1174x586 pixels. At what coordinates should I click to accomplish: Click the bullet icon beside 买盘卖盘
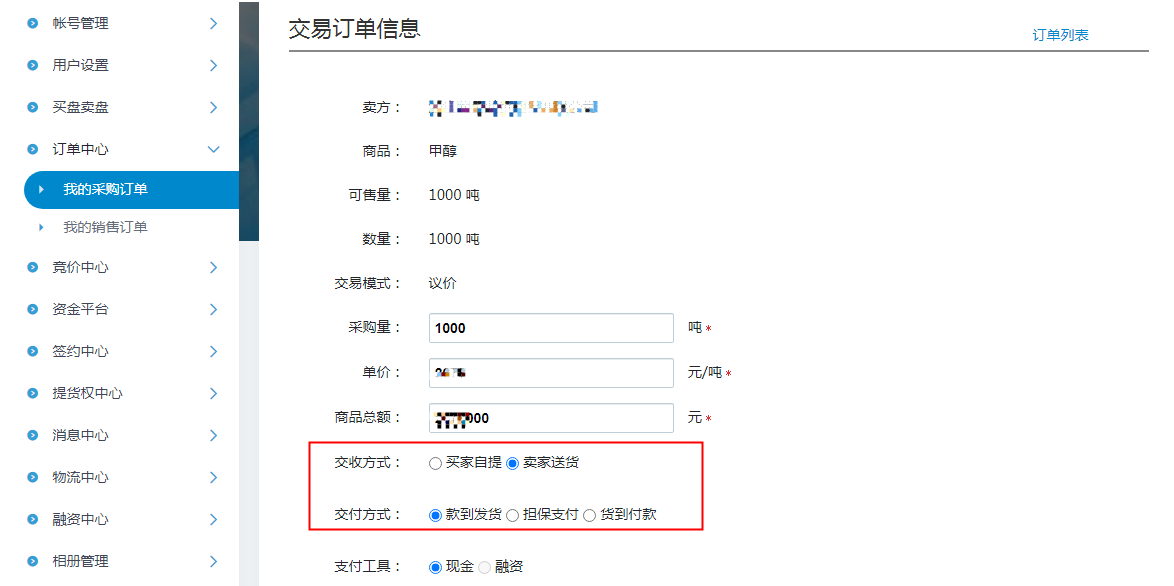click(x=33, y=107)
